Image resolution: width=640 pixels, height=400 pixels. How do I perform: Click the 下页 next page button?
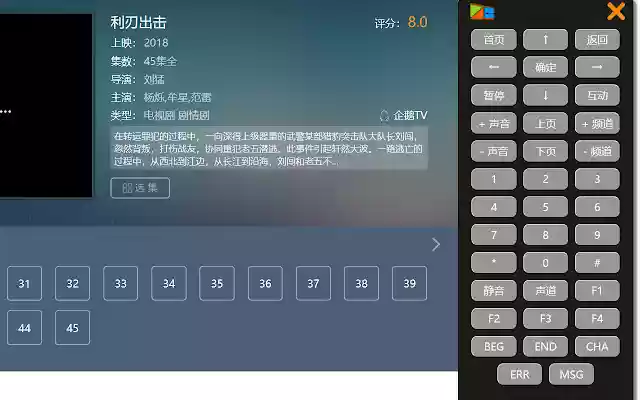tap(545, 151)
